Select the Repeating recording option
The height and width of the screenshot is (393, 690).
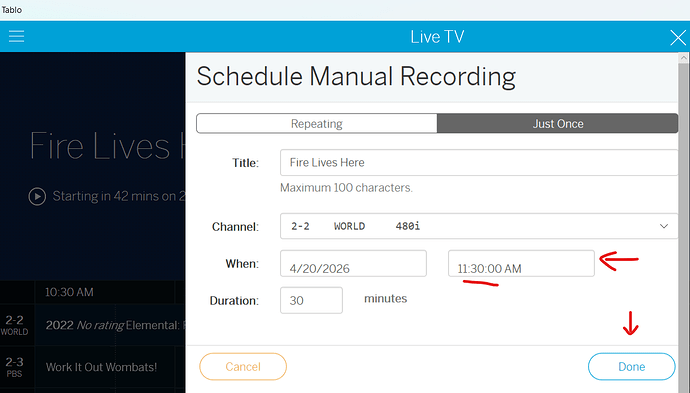pyautogui.click(x=317, y=124)
